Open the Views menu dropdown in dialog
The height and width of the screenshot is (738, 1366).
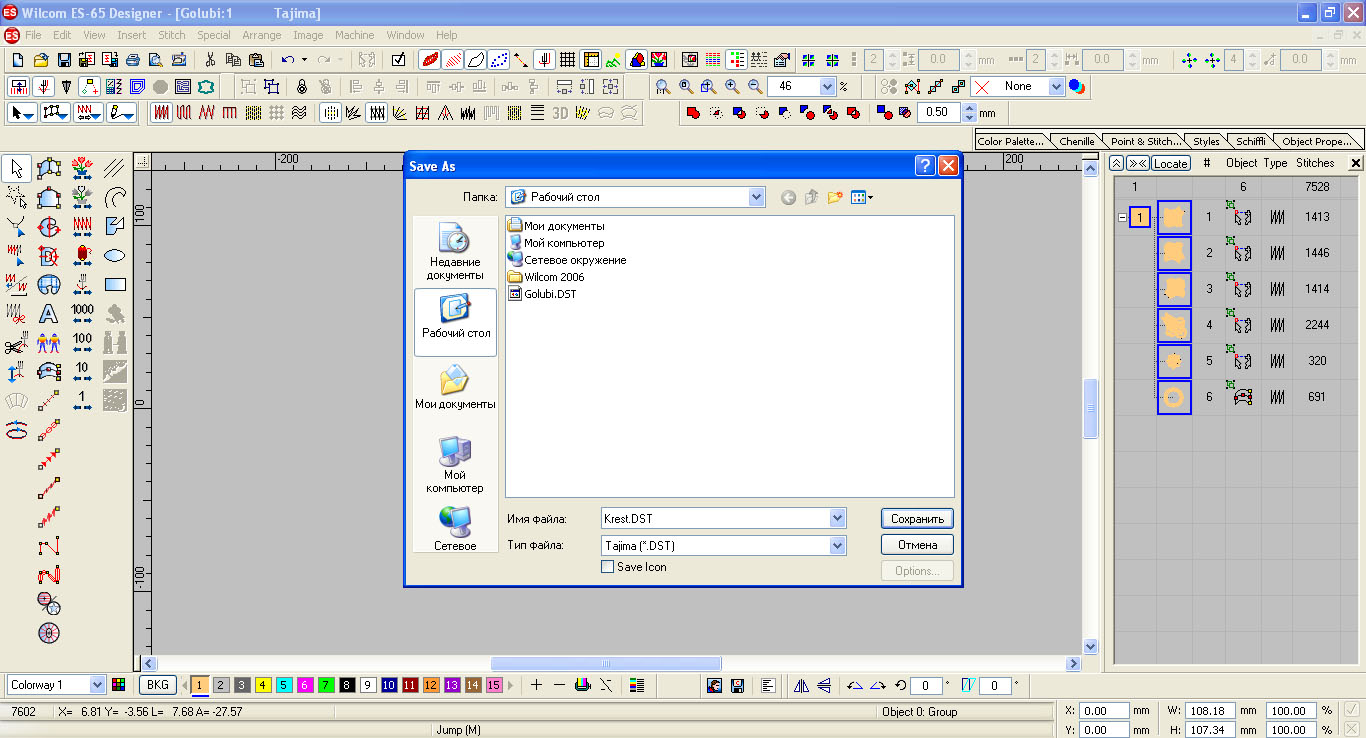862,198
